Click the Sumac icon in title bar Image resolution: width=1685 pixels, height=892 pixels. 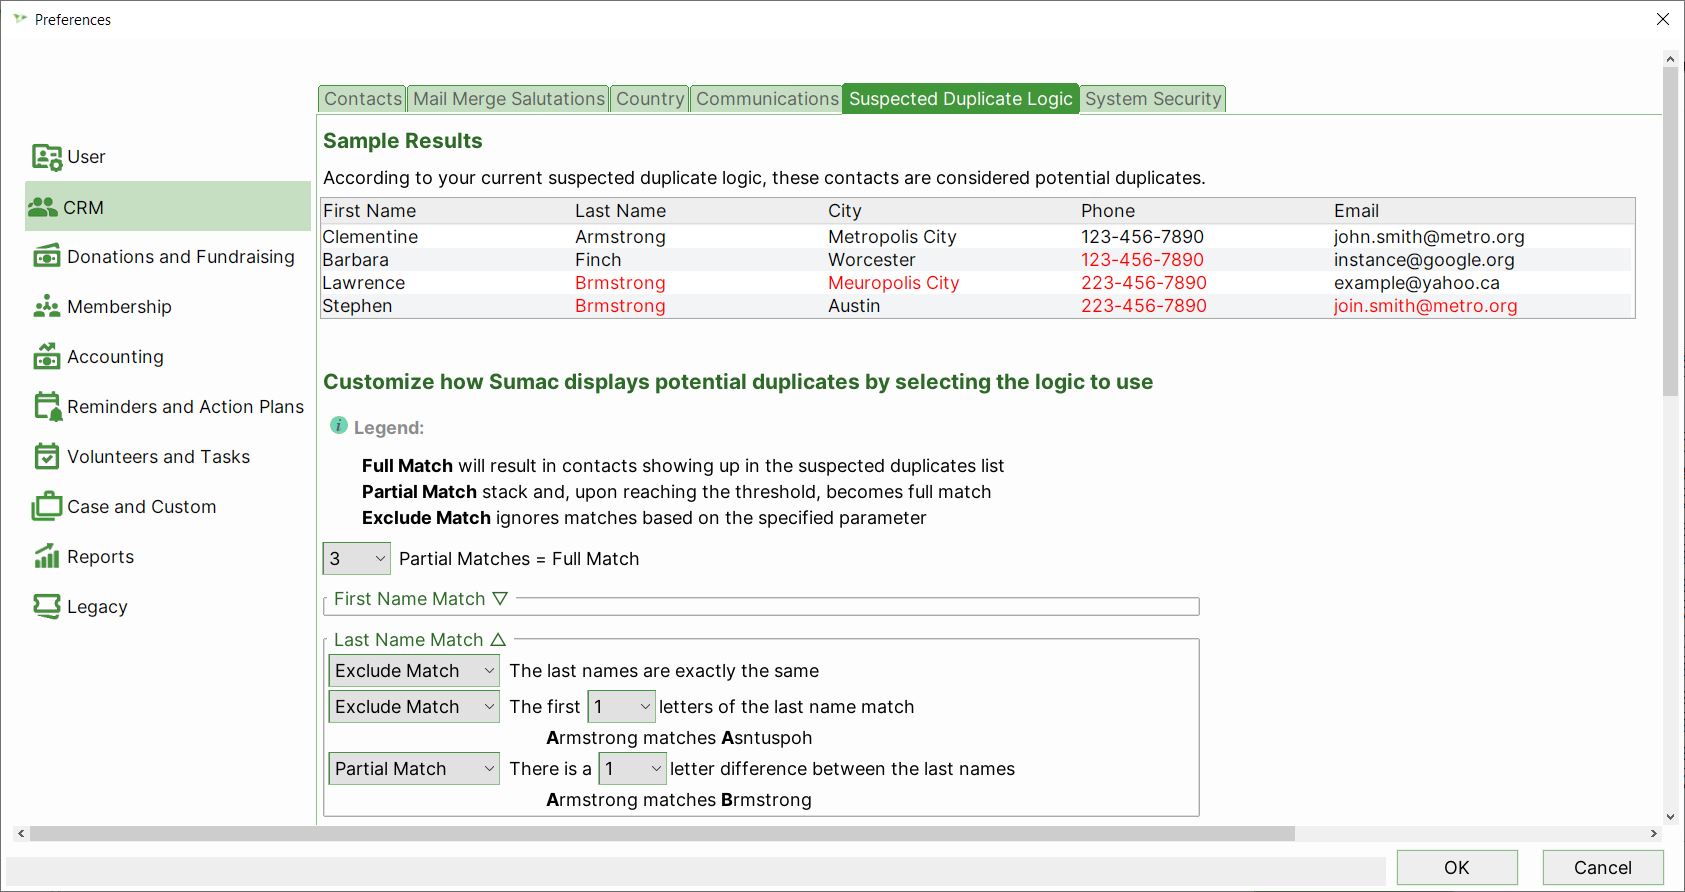tap(19, 19)
